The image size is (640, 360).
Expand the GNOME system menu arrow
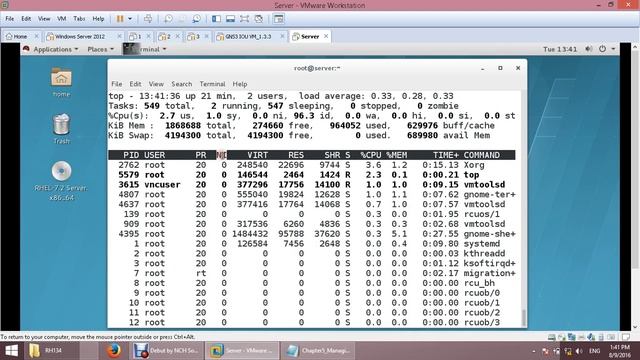coord(613,49)
